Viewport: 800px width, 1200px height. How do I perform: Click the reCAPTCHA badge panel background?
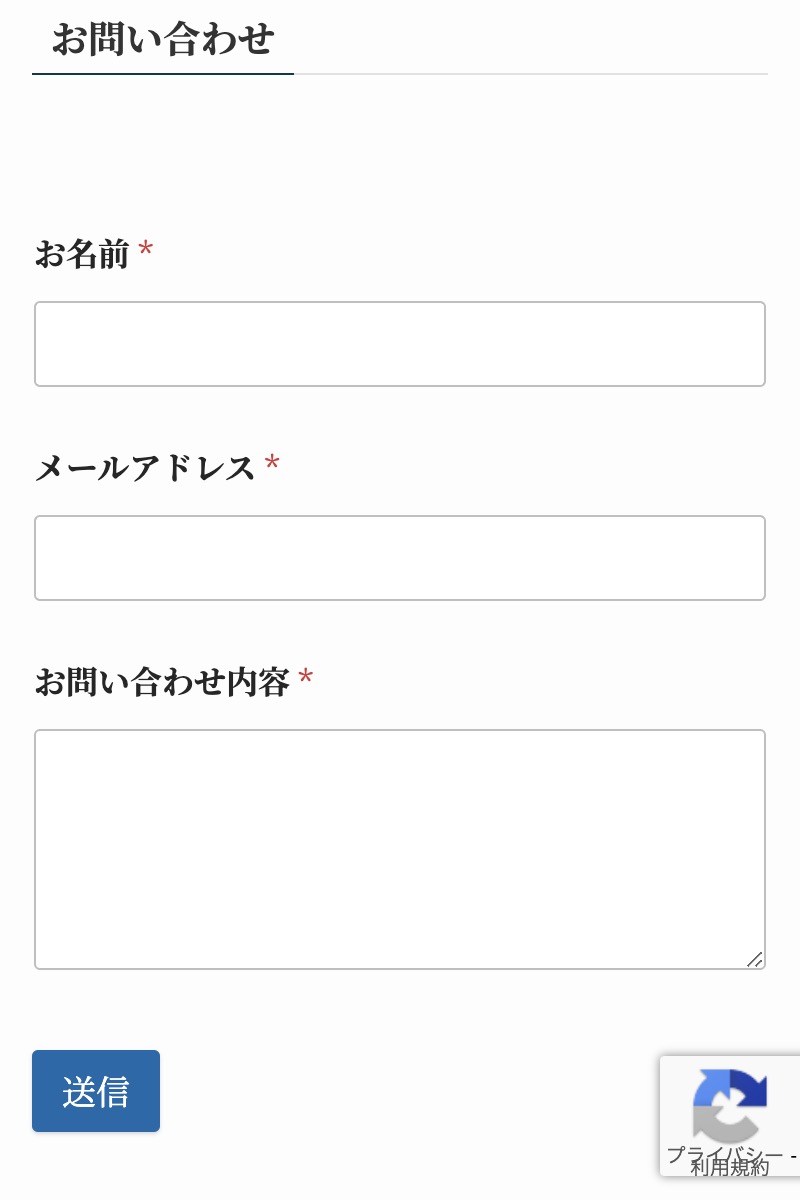coord(730,1116)
